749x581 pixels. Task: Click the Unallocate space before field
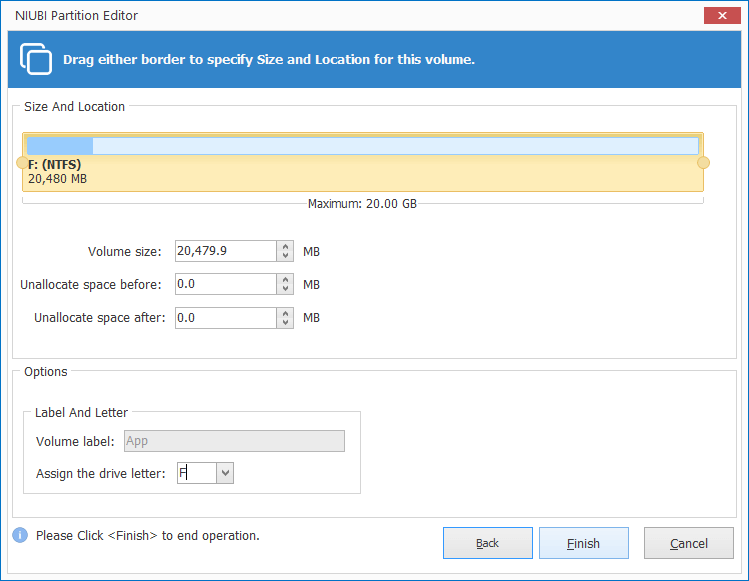[225, 285]
